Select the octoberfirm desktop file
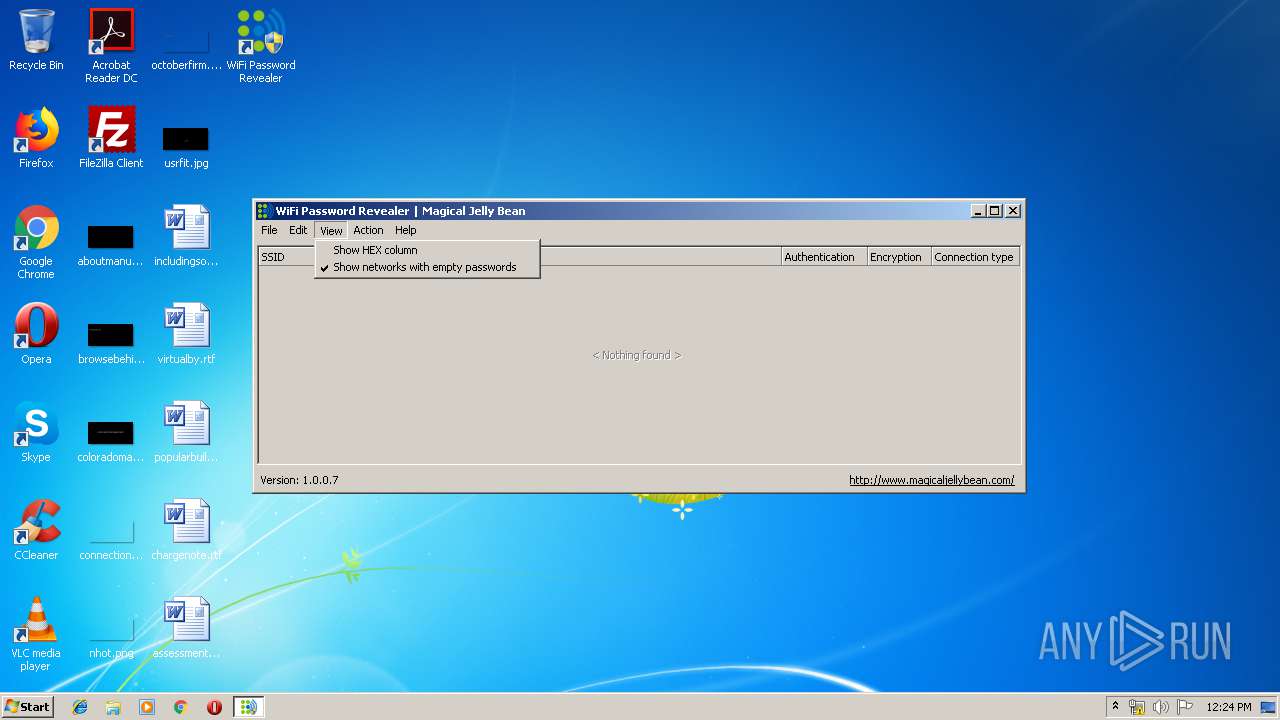1280x720 pixels. tap(186, 52)
